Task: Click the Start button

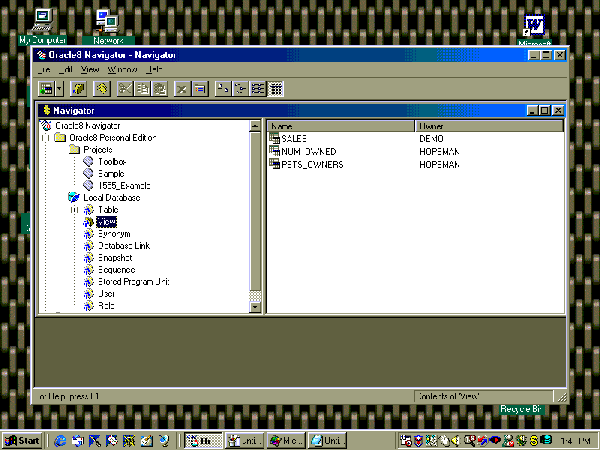Action: (x=22, y=441)
